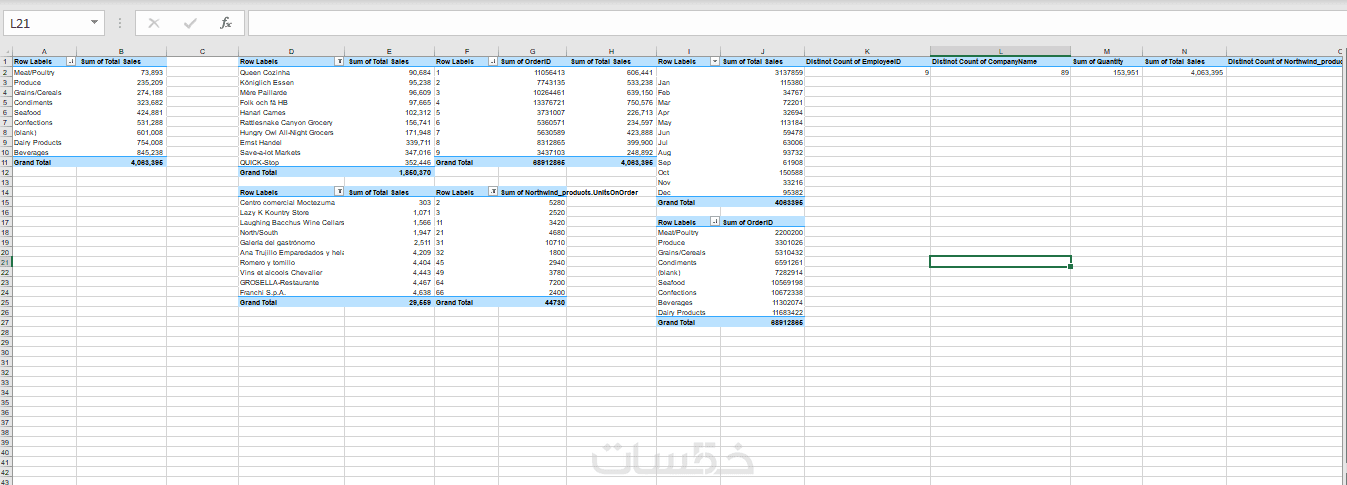Select row 30 header
1347x485 pixels.
(6, 352)
